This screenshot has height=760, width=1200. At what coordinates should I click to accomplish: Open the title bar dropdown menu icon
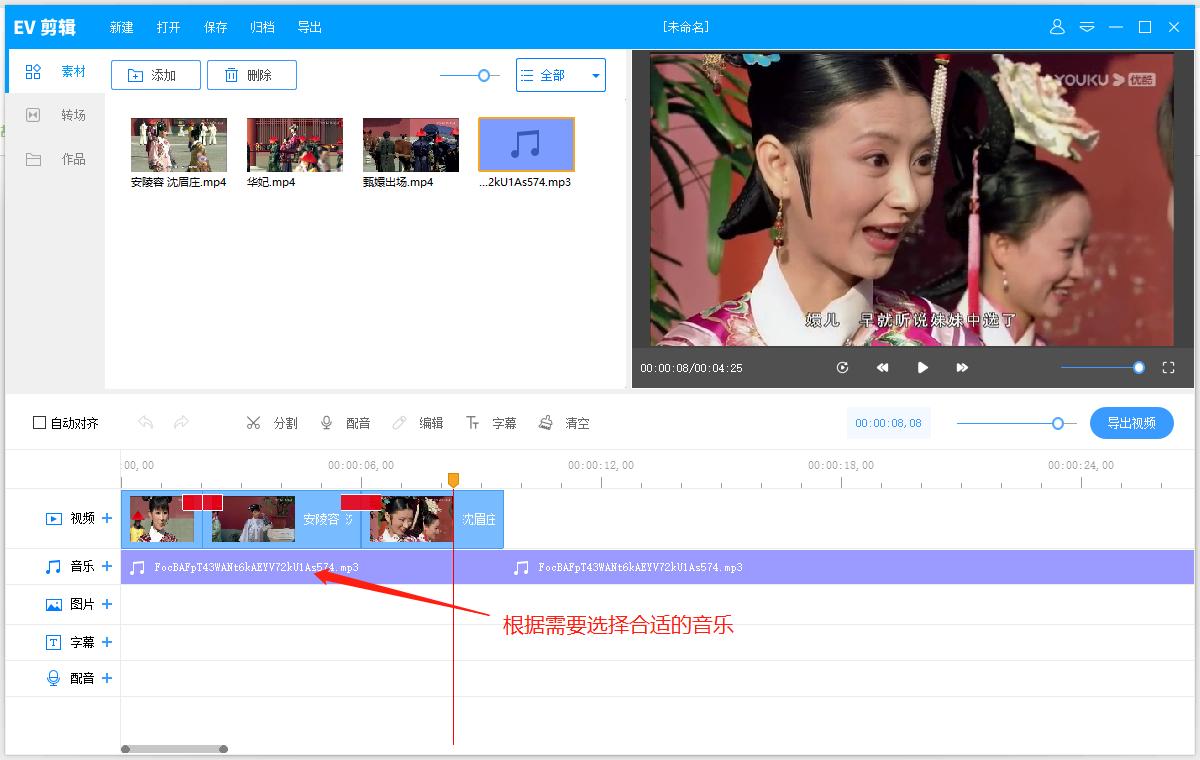pos(1086,27)
